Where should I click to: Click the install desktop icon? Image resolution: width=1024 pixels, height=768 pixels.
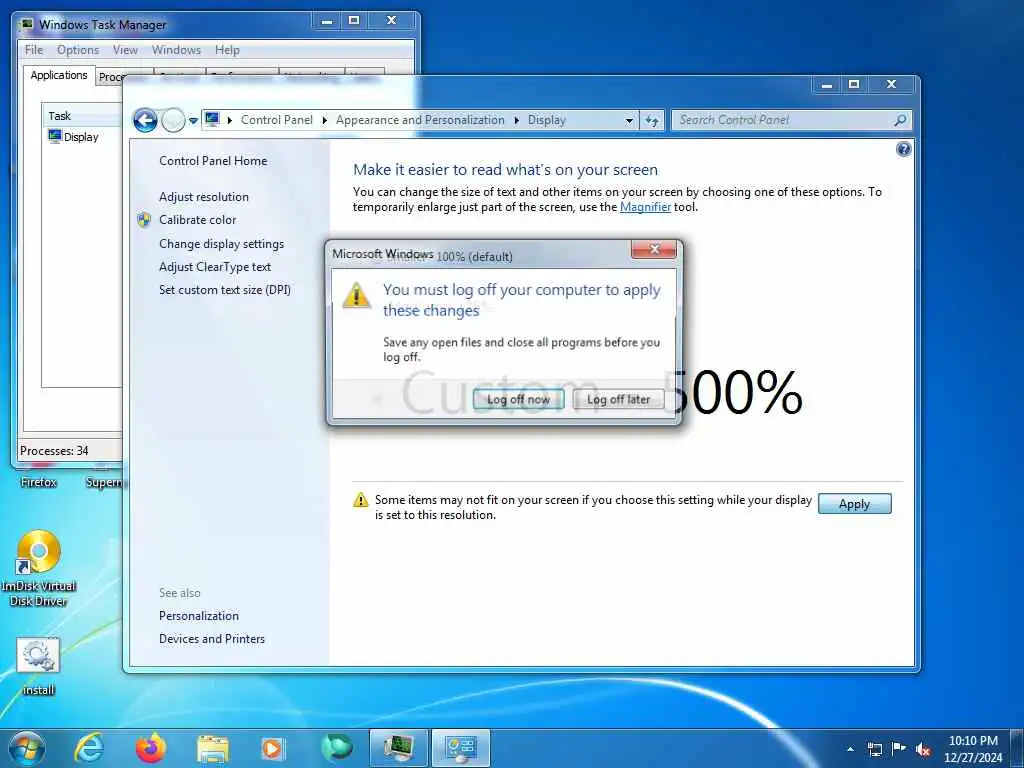point(38,666)
